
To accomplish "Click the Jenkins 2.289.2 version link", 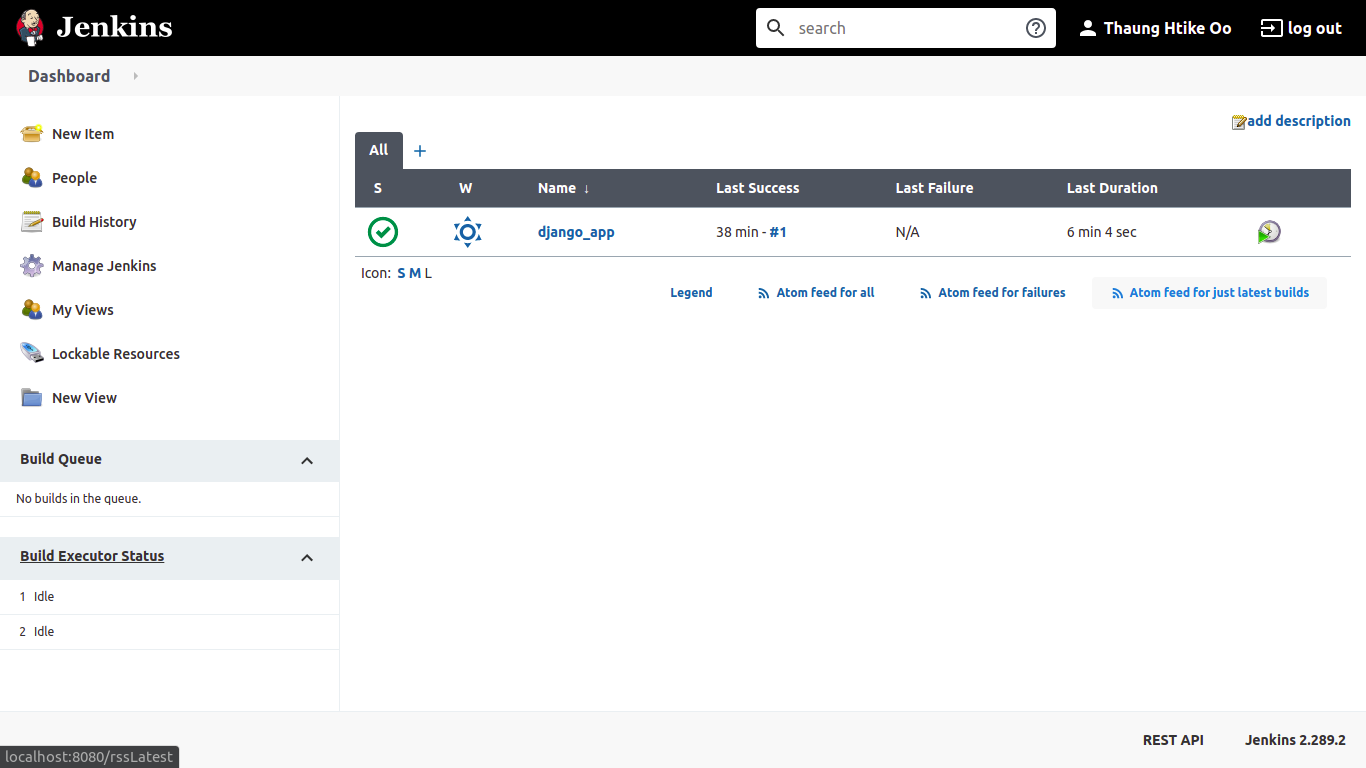I will [1295, 740].
